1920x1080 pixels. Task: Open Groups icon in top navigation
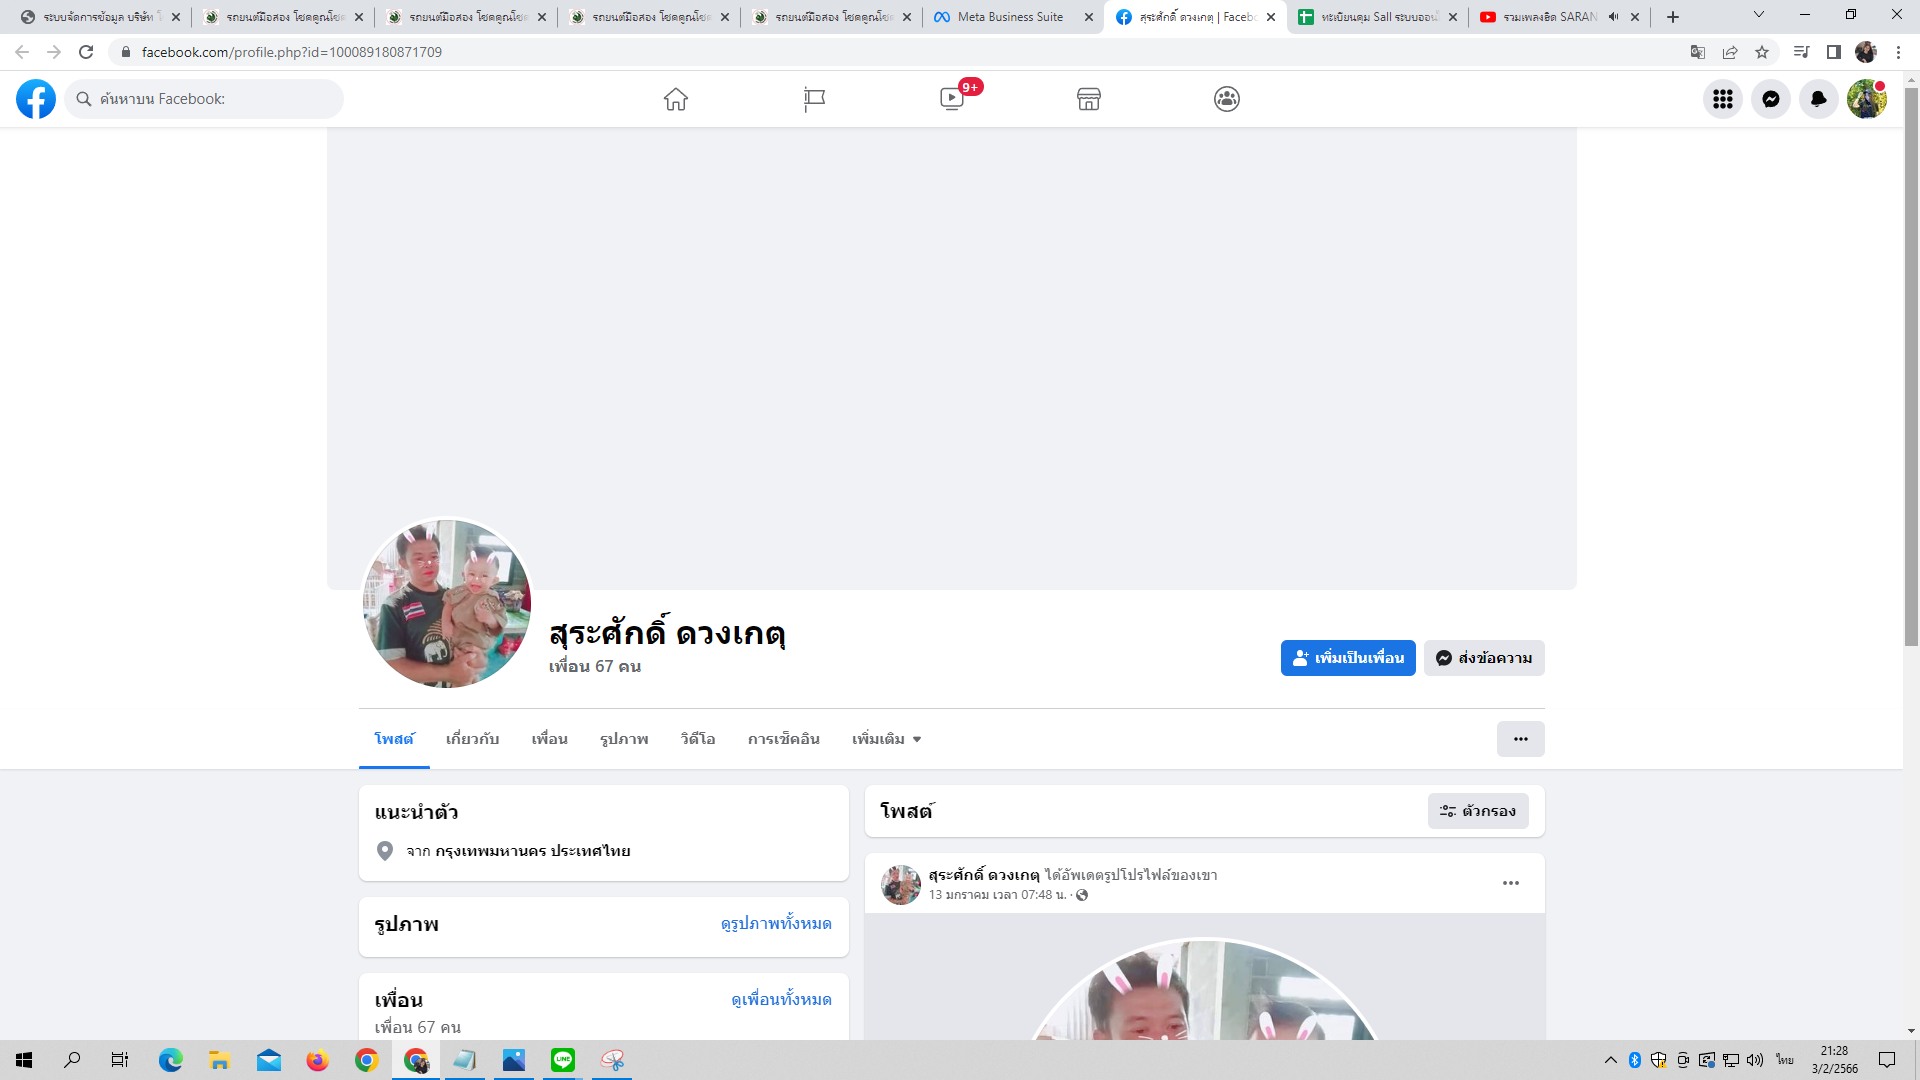click(x=1227, y=99)
